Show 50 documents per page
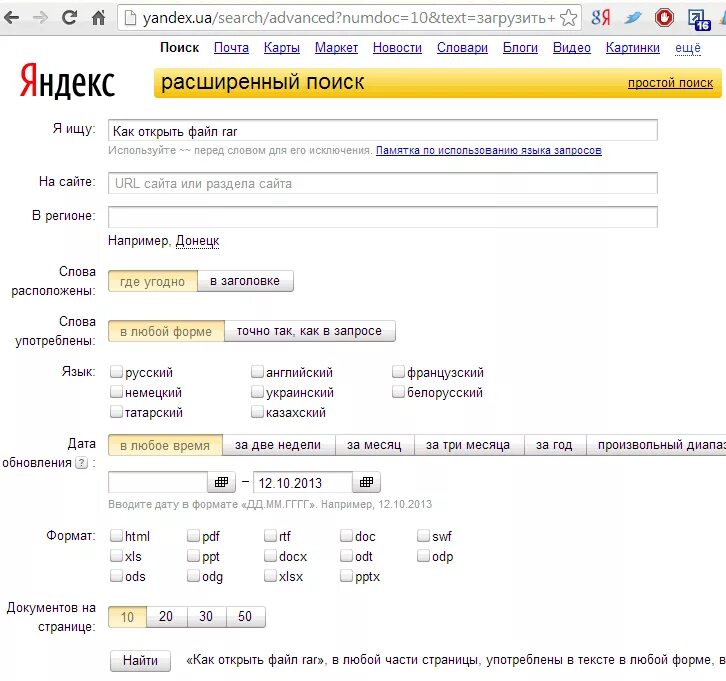Image resolution: width=726 pixels, height=681 pixels. click(245, 617)
